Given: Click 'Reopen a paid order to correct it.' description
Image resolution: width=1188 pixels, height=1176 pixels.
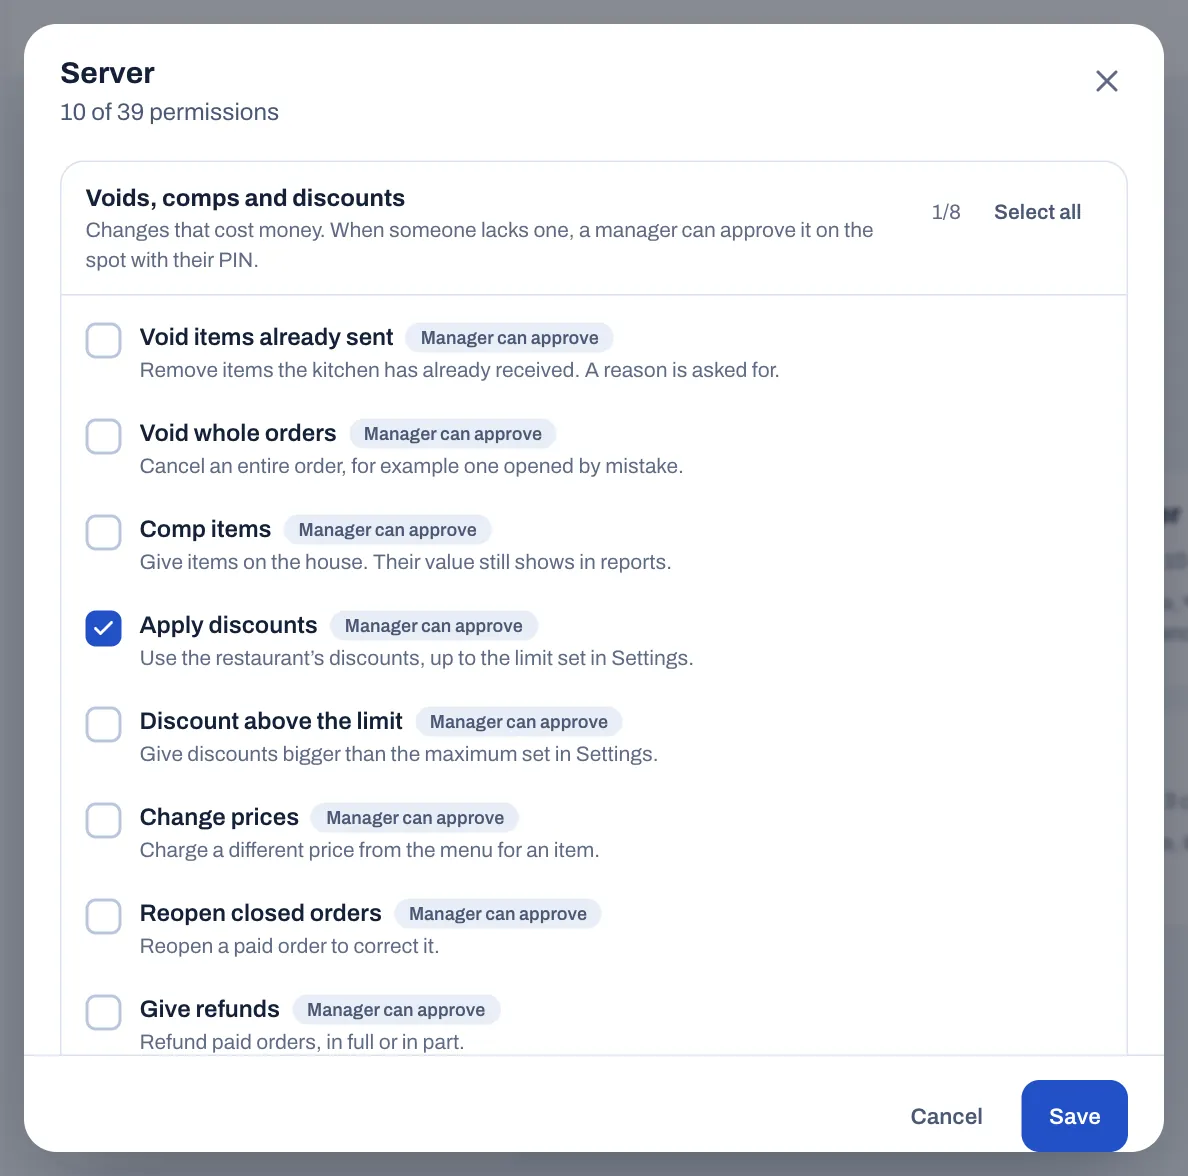Looking at the screenshot, I should (289, 946).
